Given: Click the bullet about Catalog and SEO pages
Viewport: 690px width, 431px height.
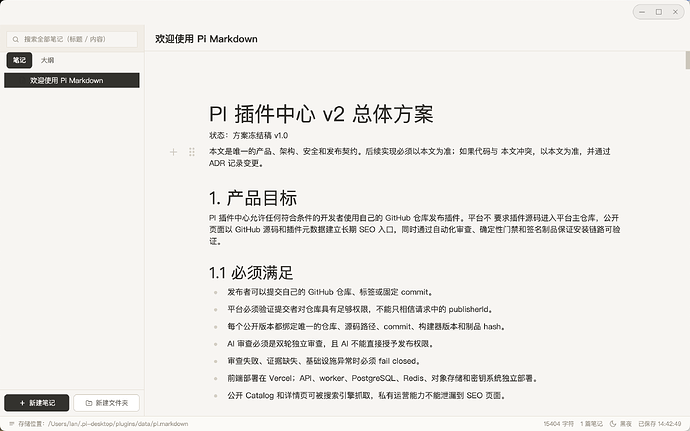Looking at the screenshot, I should [367, 395].
